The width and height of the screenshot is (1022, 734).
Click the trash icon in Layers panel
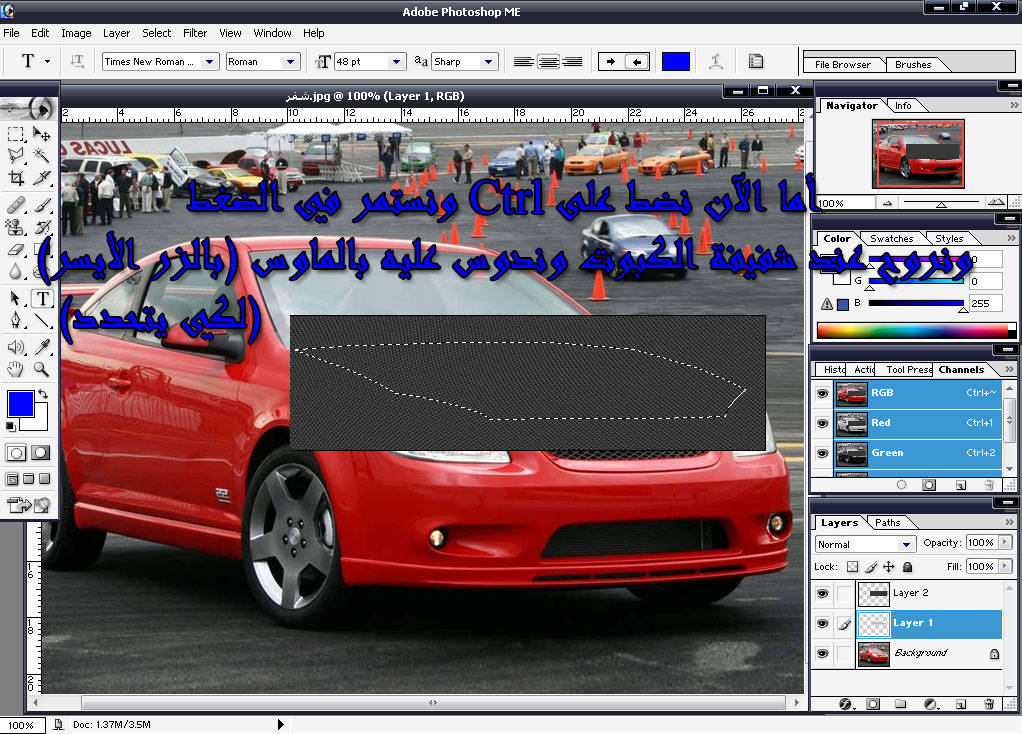point(989,704)
